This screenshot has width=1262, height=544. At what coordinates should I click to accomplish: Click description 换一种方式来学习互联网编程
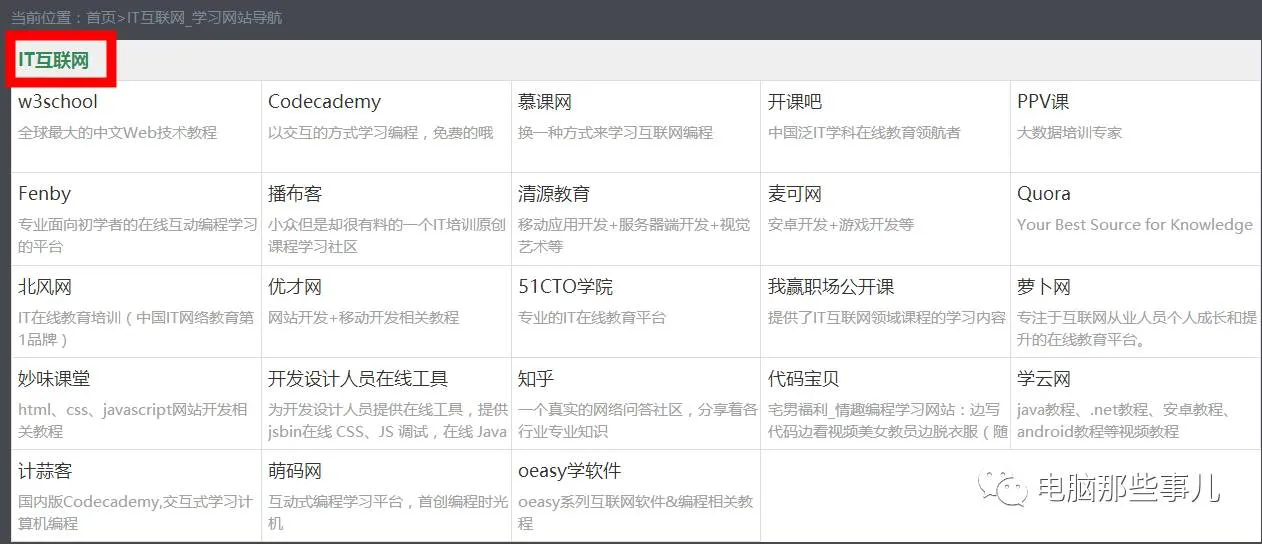(615, 132)
